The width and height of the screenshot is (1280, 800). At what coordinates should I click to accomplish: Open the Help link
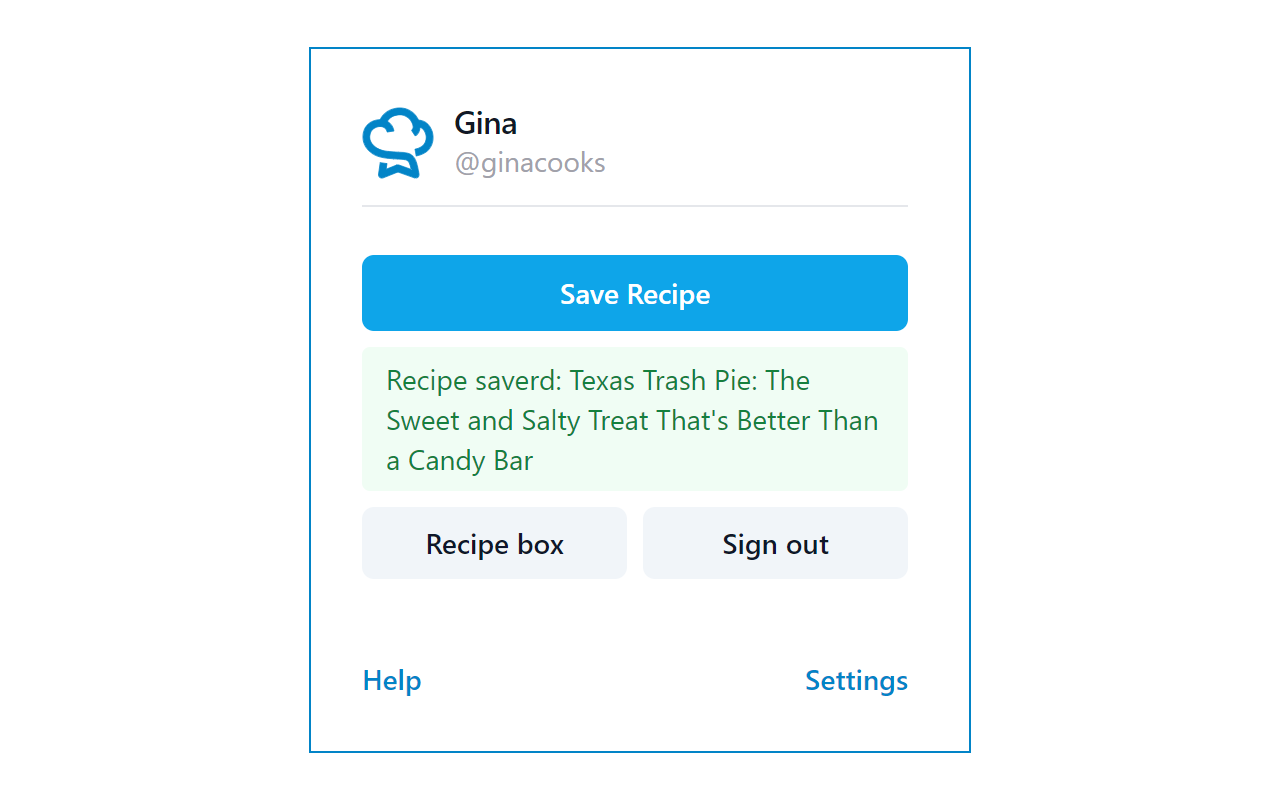(x=392, y=681)
